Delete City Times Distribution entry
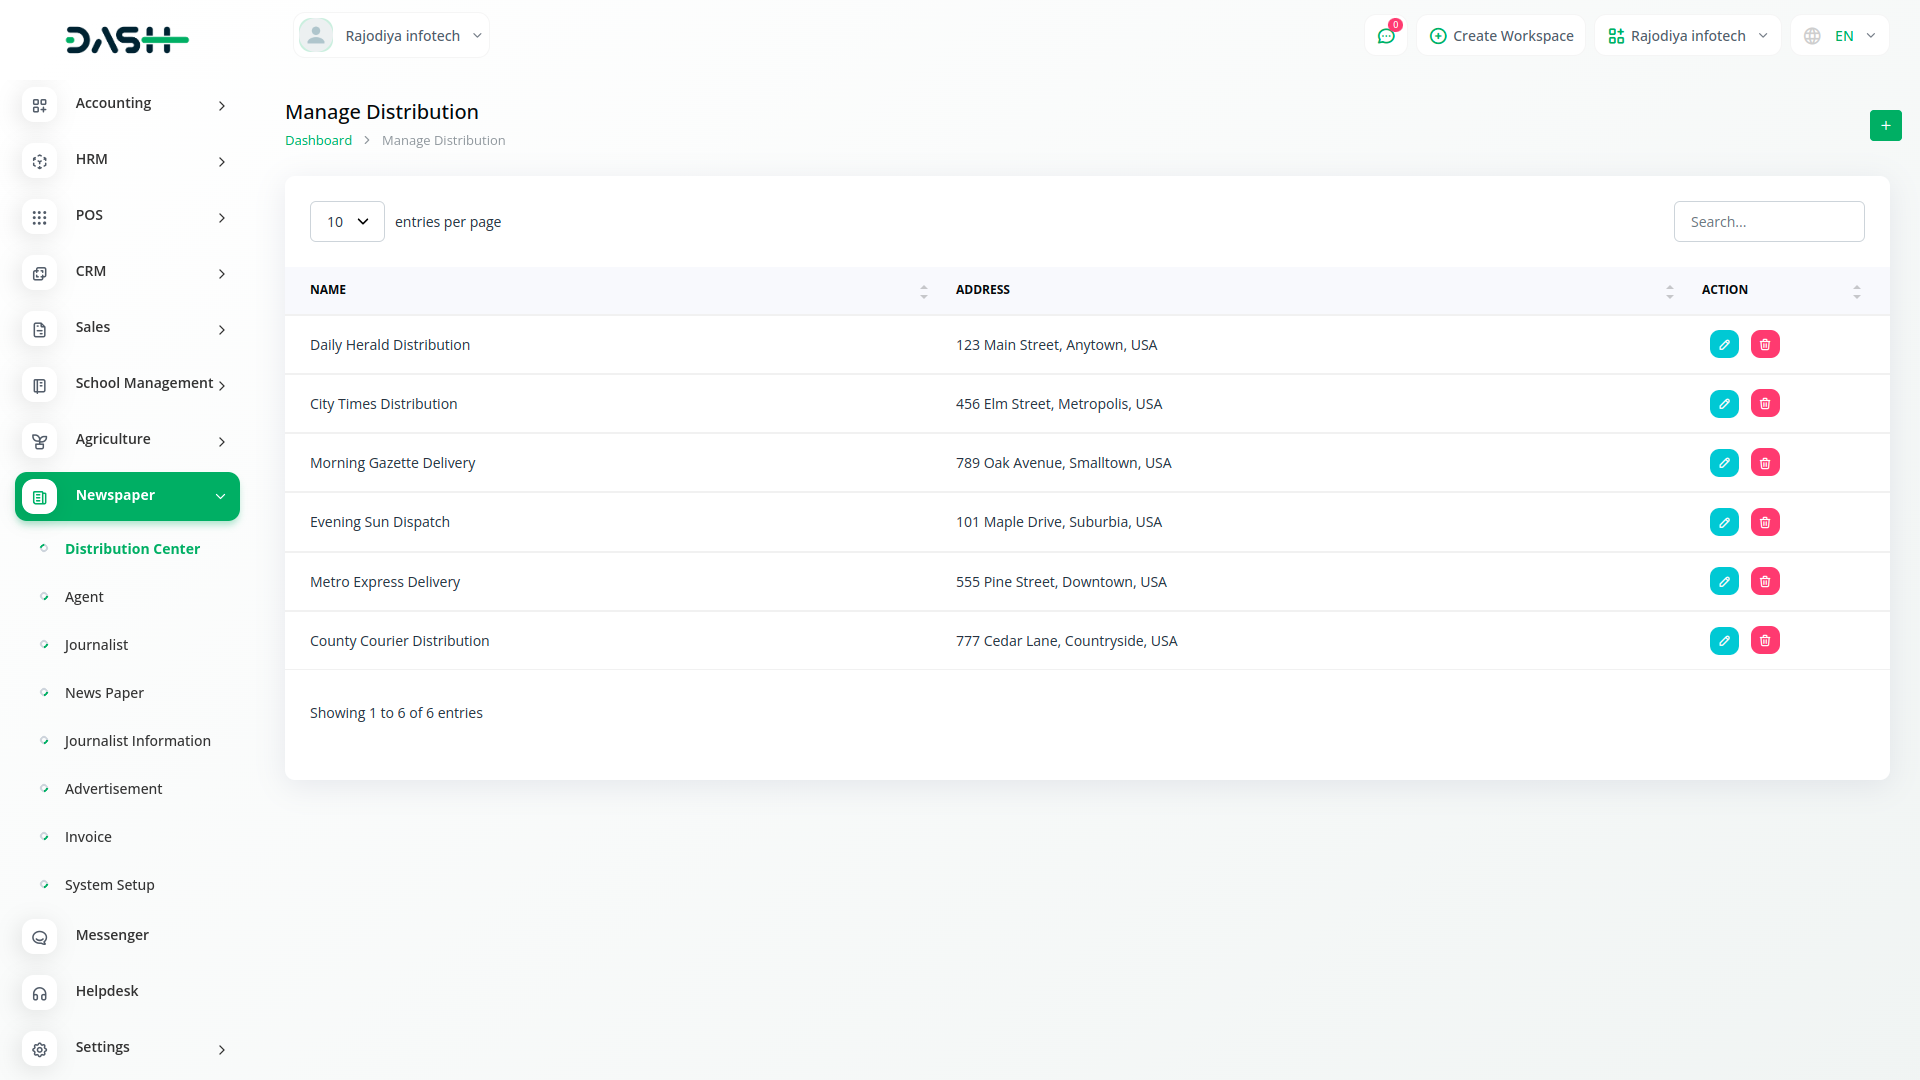Image resolution: width=1920 pixels, height=1080 pixels. pos(1765,404)
